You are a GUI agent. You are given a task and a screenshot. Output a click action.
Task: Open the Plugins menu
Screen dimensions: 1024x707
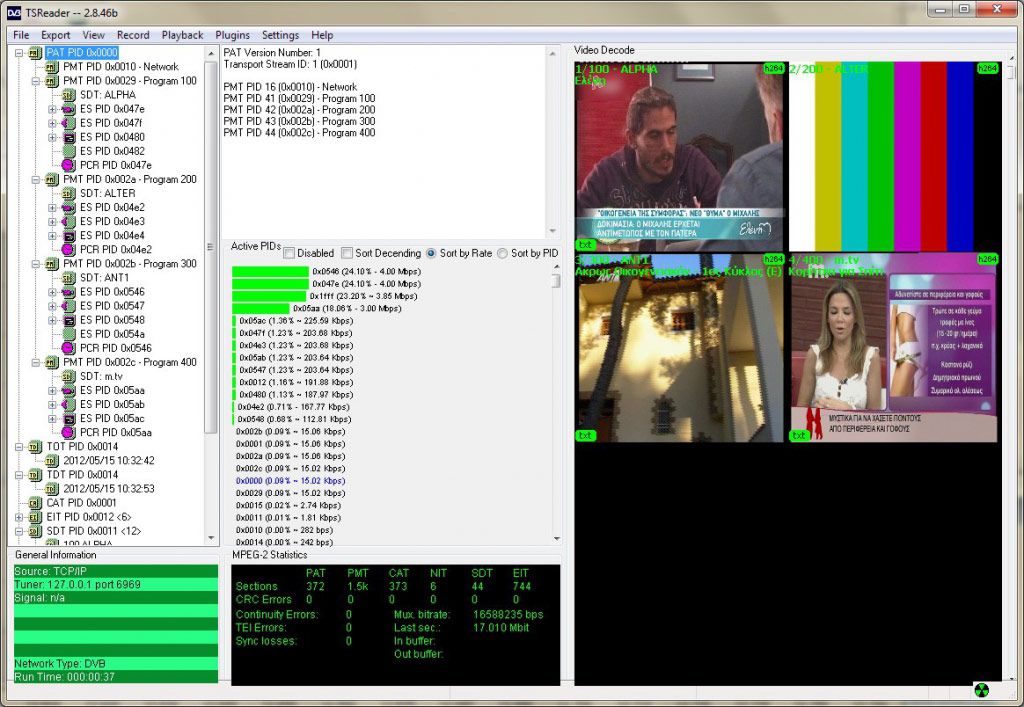tap(232, 35)
